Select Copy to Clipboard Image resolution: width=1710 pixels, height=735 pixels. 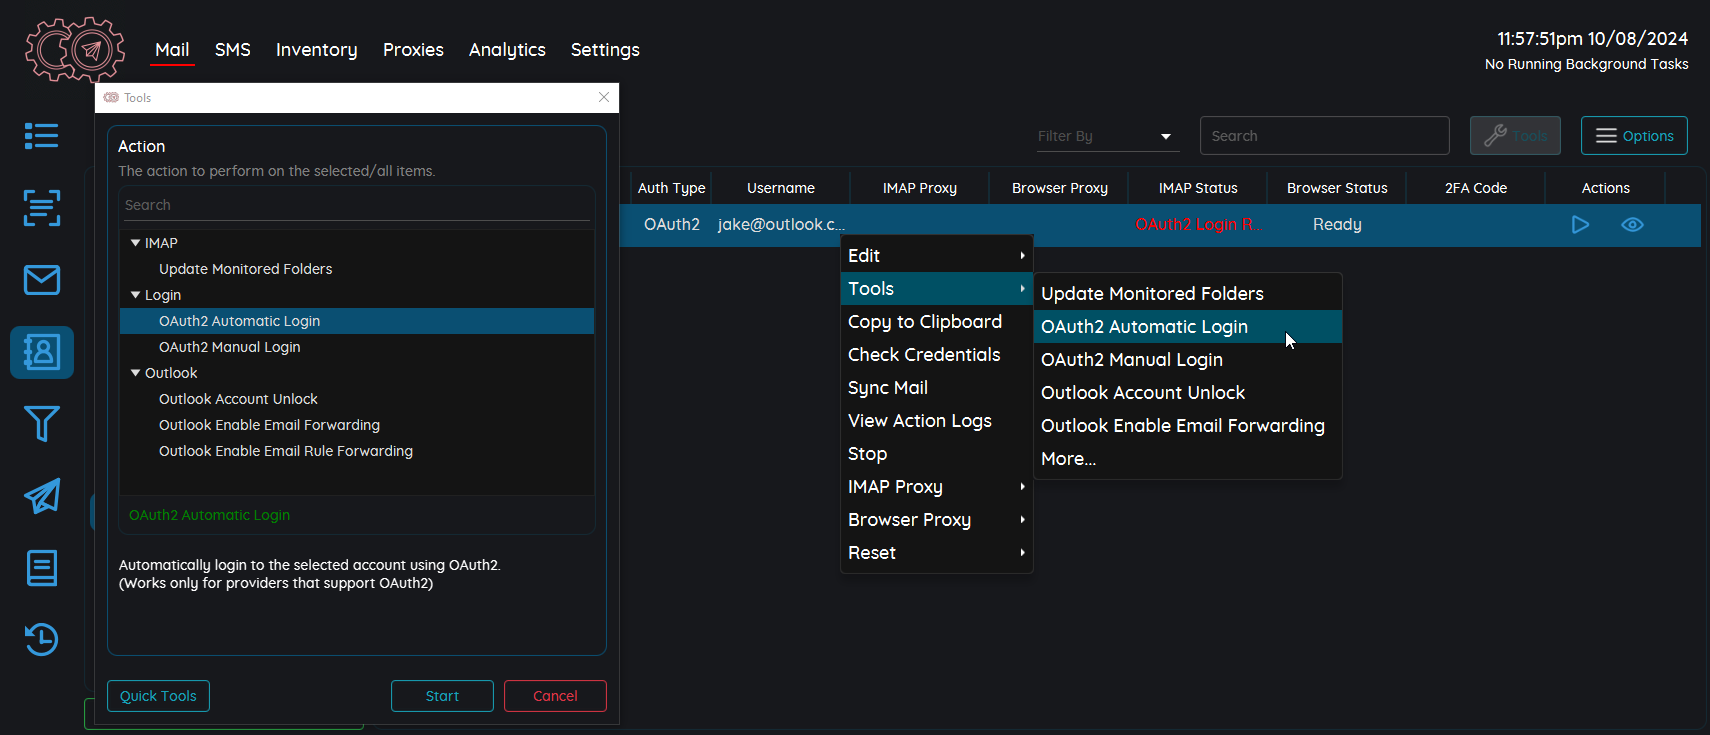click(x=936, y=322)
